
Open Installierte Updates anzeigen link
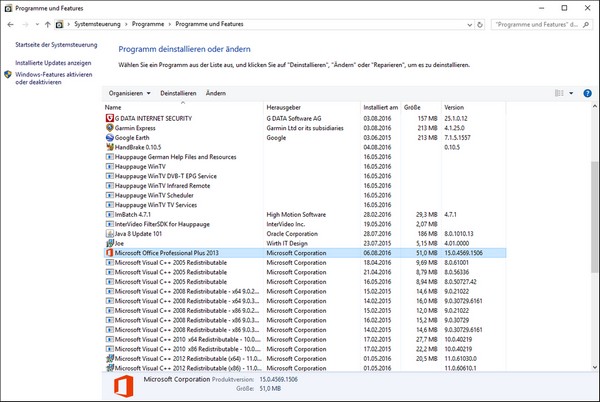tap(53, 63)
